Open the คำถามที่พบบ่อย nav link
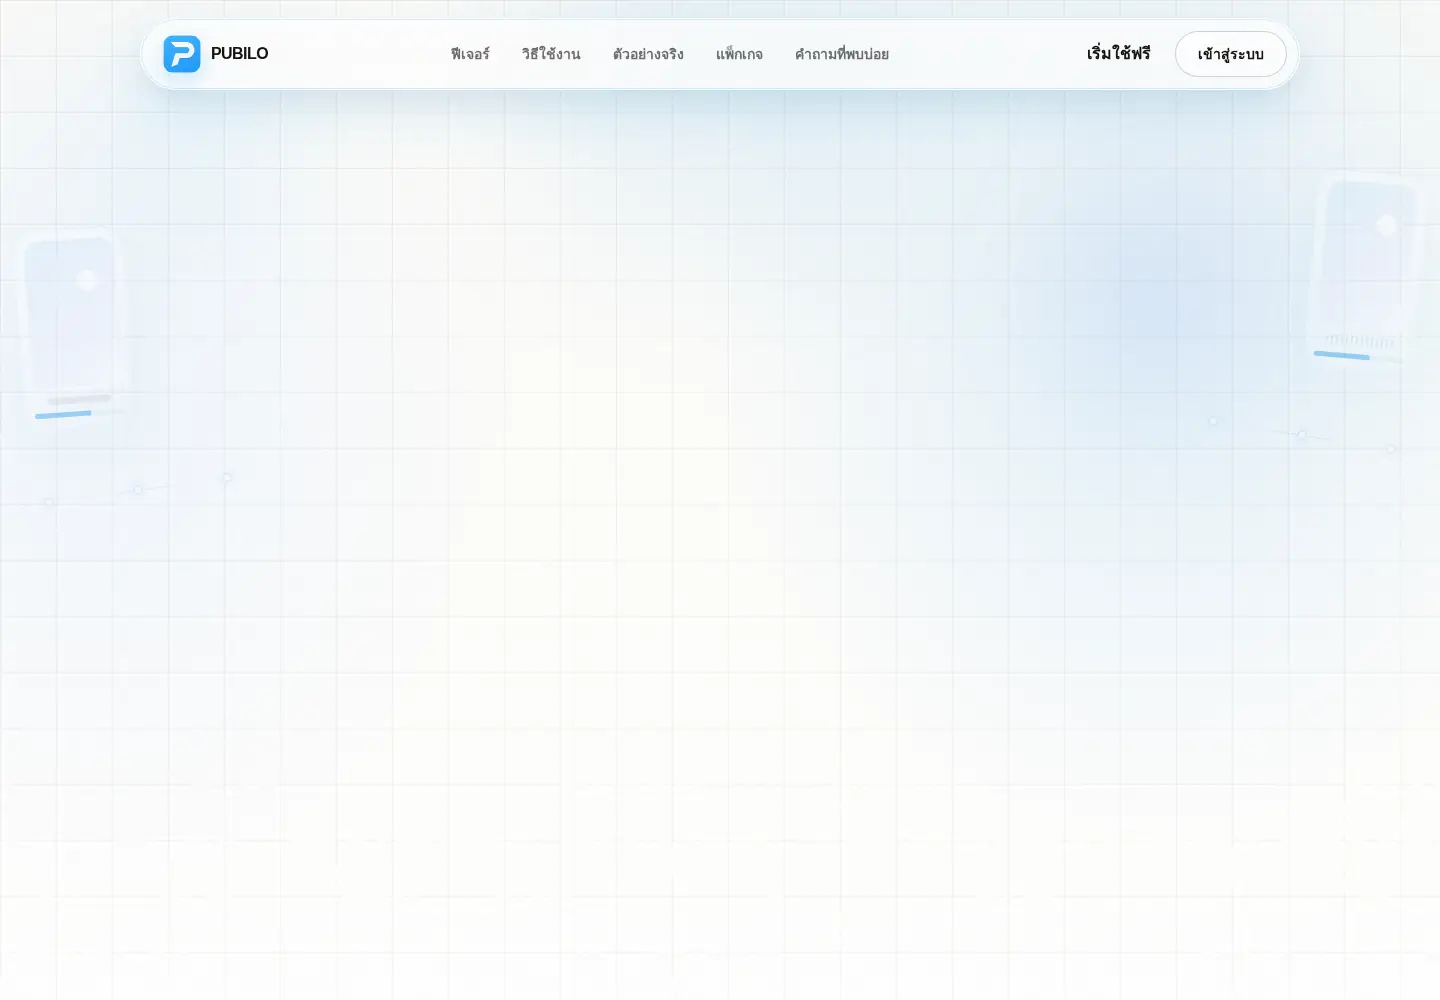This screenshot has width=1440, height=1000. point(842,54)
